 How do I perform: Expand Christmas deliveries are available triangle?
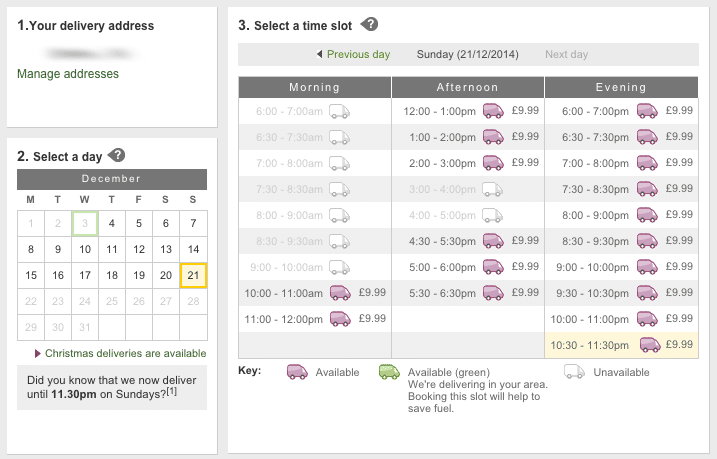[x=38, y=353]
